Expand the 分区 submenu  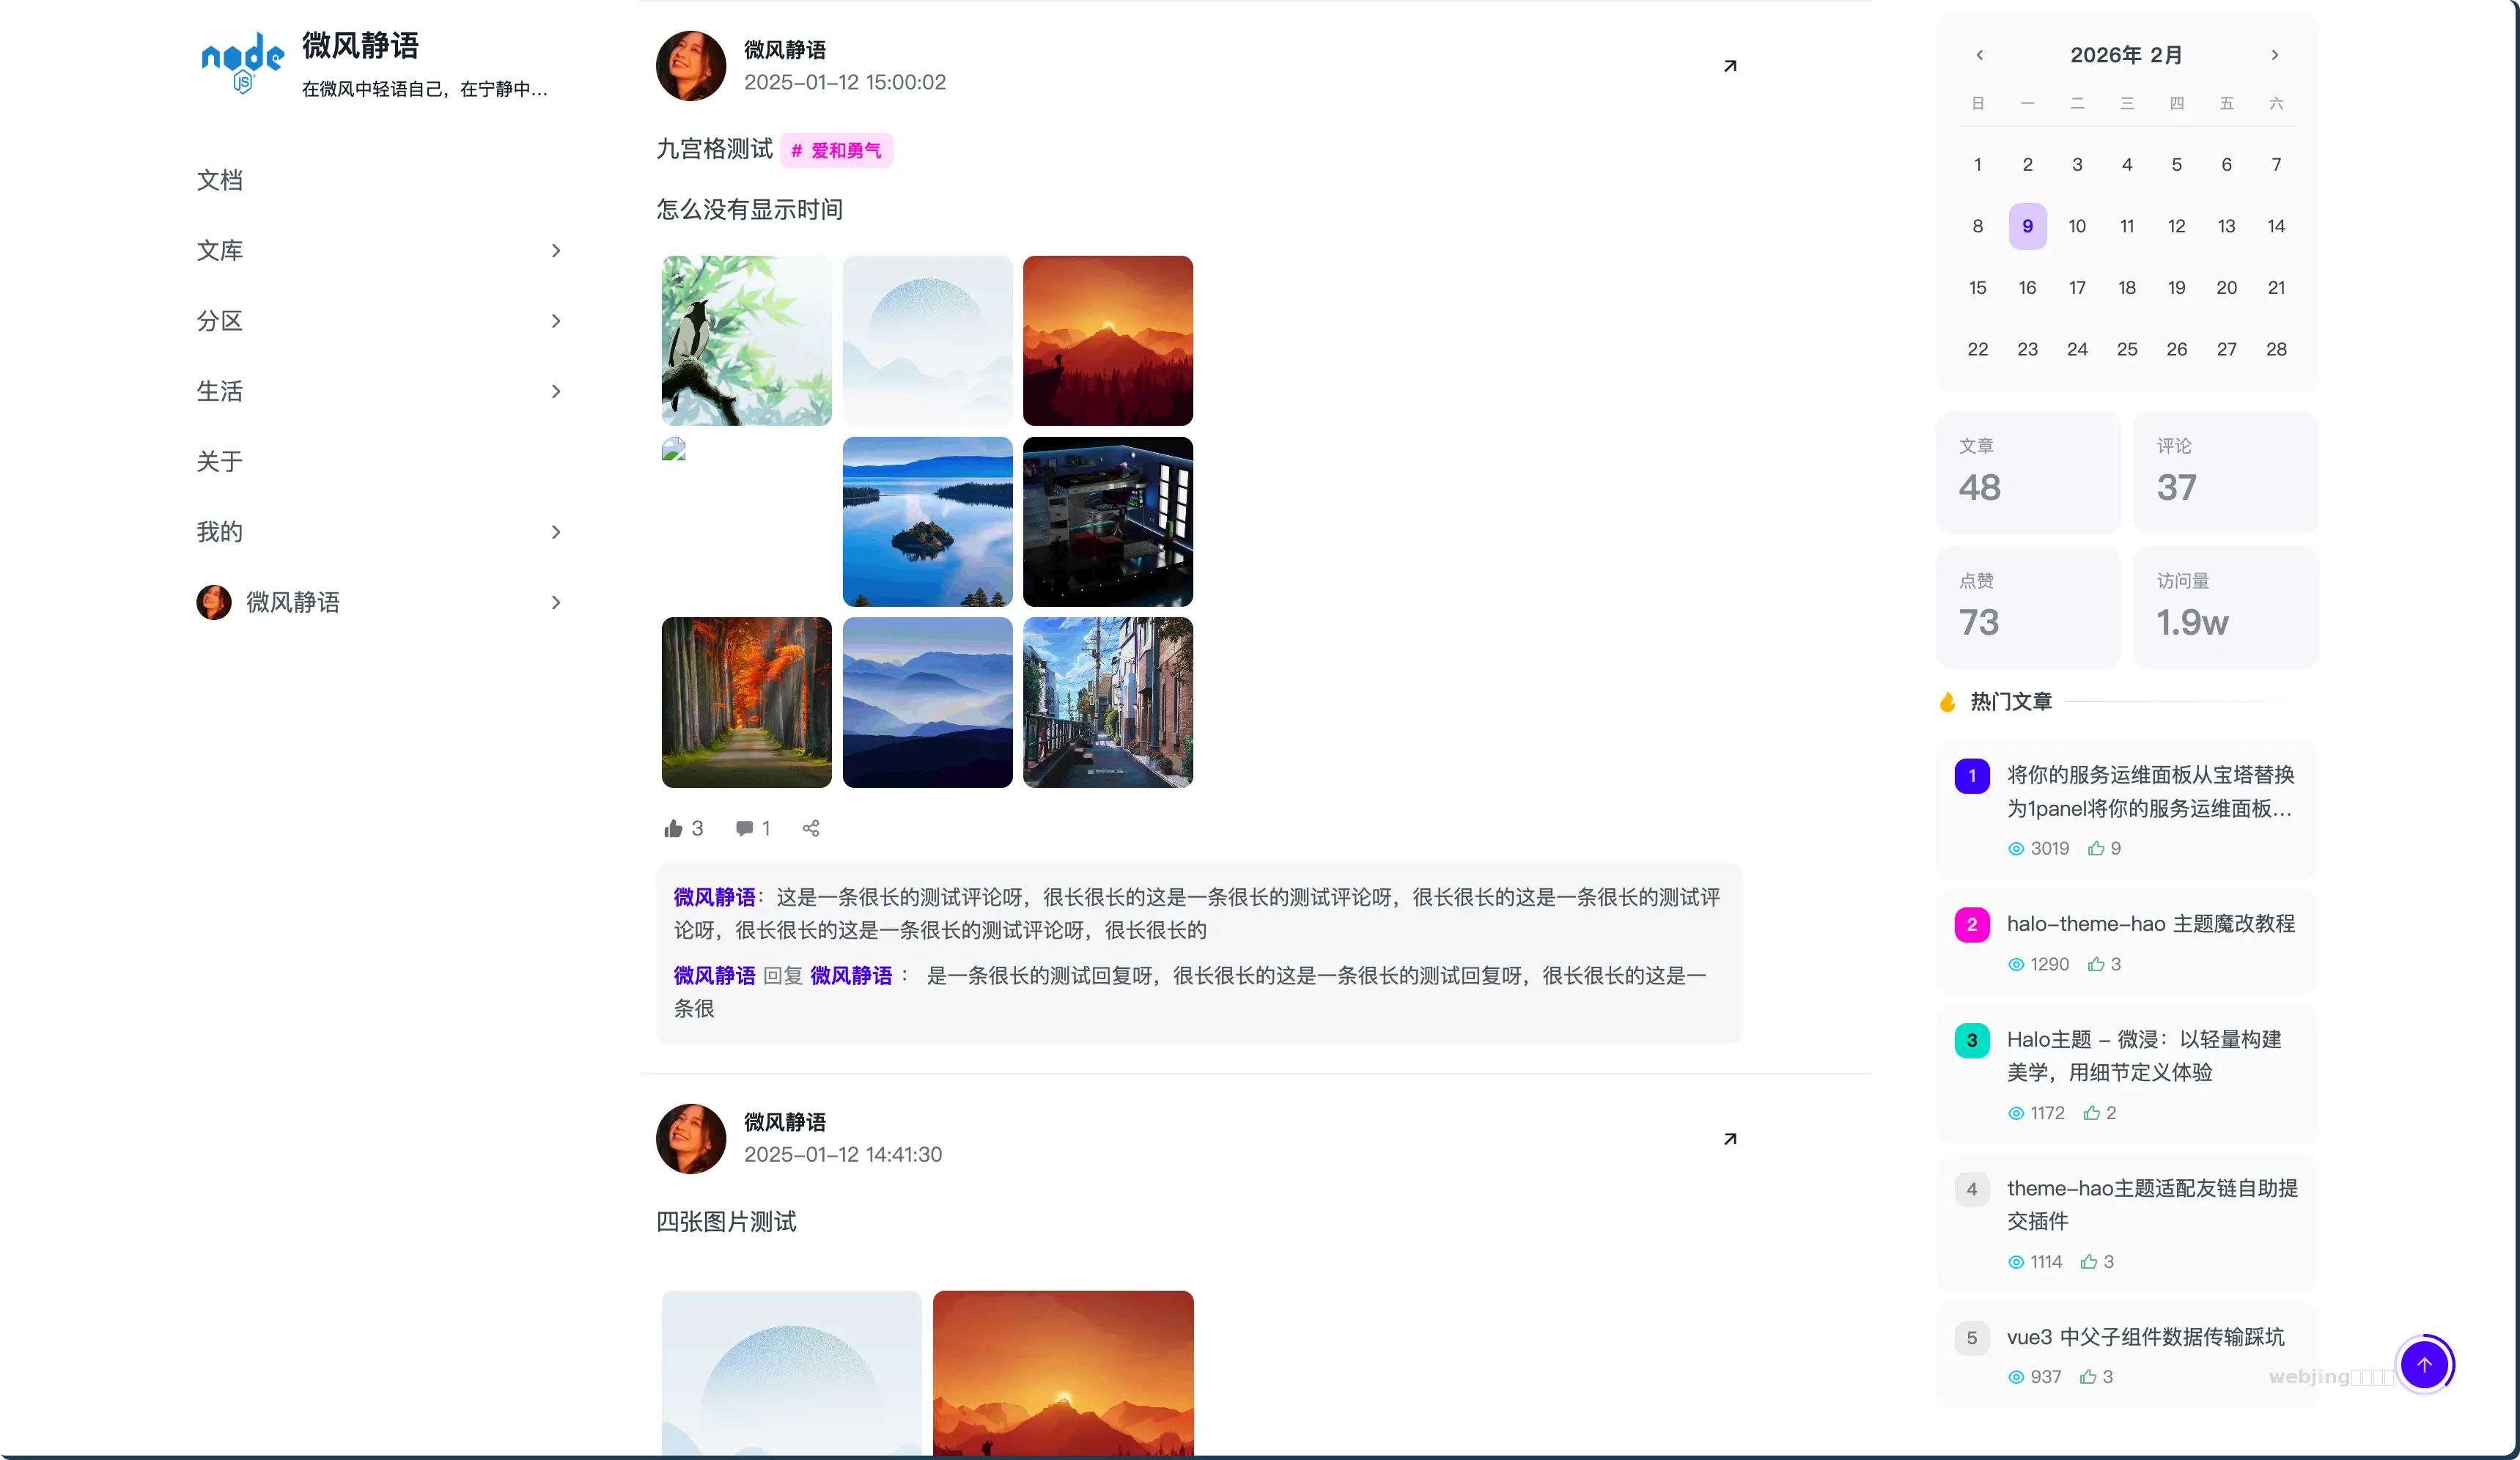[x=556, y=321]
